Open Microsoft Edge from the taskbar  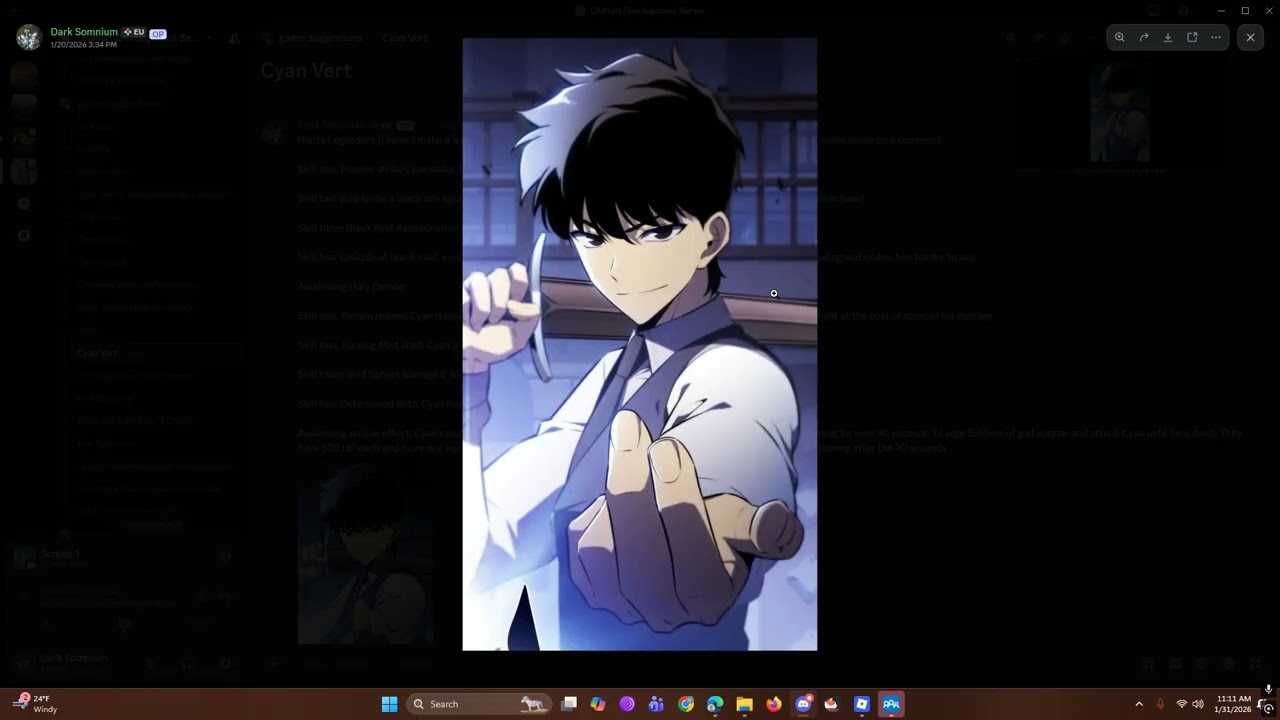point(715,704)
